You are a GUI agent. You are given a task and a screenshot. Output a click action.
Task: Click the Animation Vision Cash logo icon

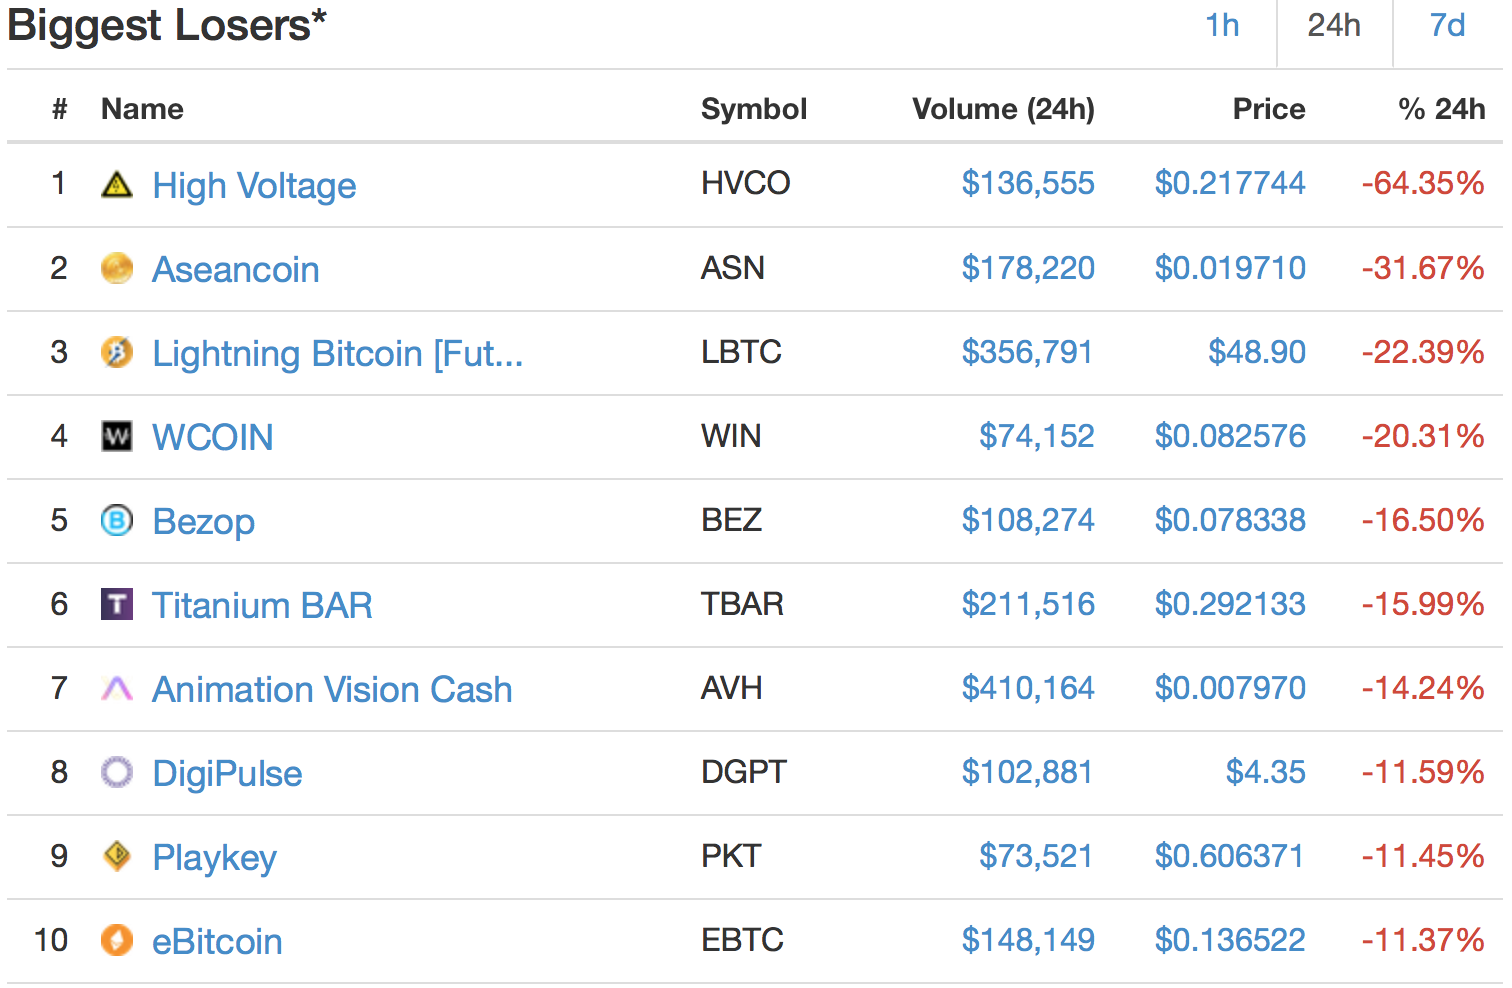(x=117, y=688)
